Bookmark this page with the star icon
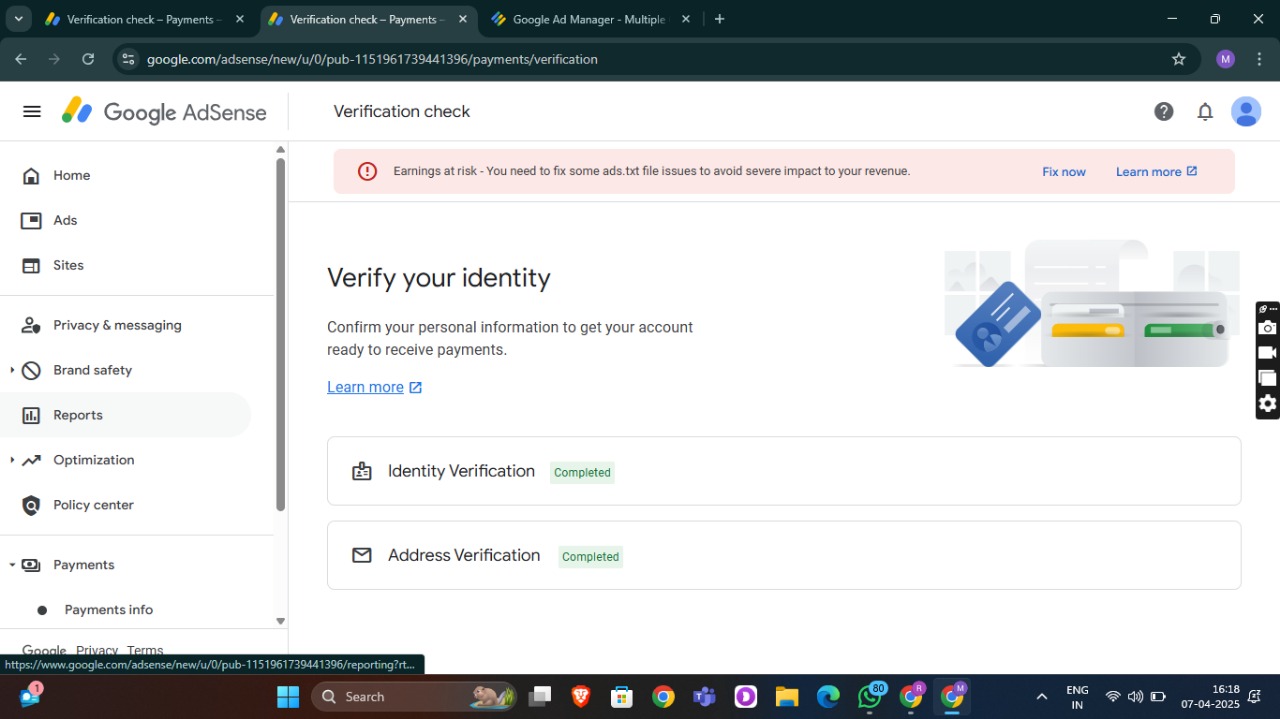The image size is (1280, 719). [x=1179, y=59]
